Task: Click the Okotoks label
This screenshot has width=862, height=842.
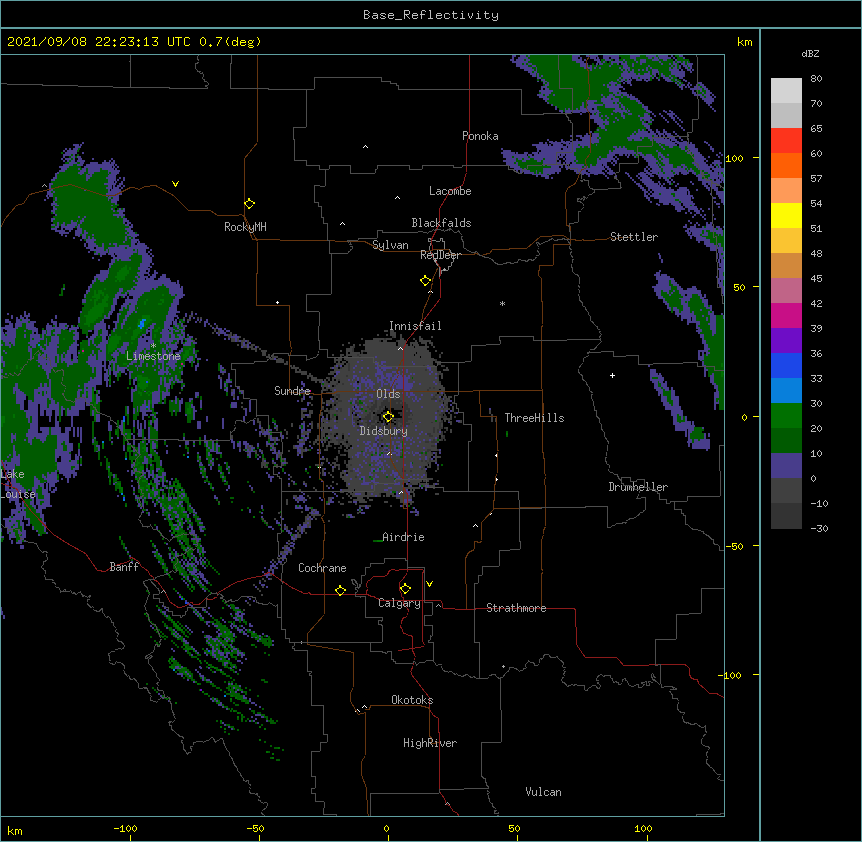Action: pos(412,700)
